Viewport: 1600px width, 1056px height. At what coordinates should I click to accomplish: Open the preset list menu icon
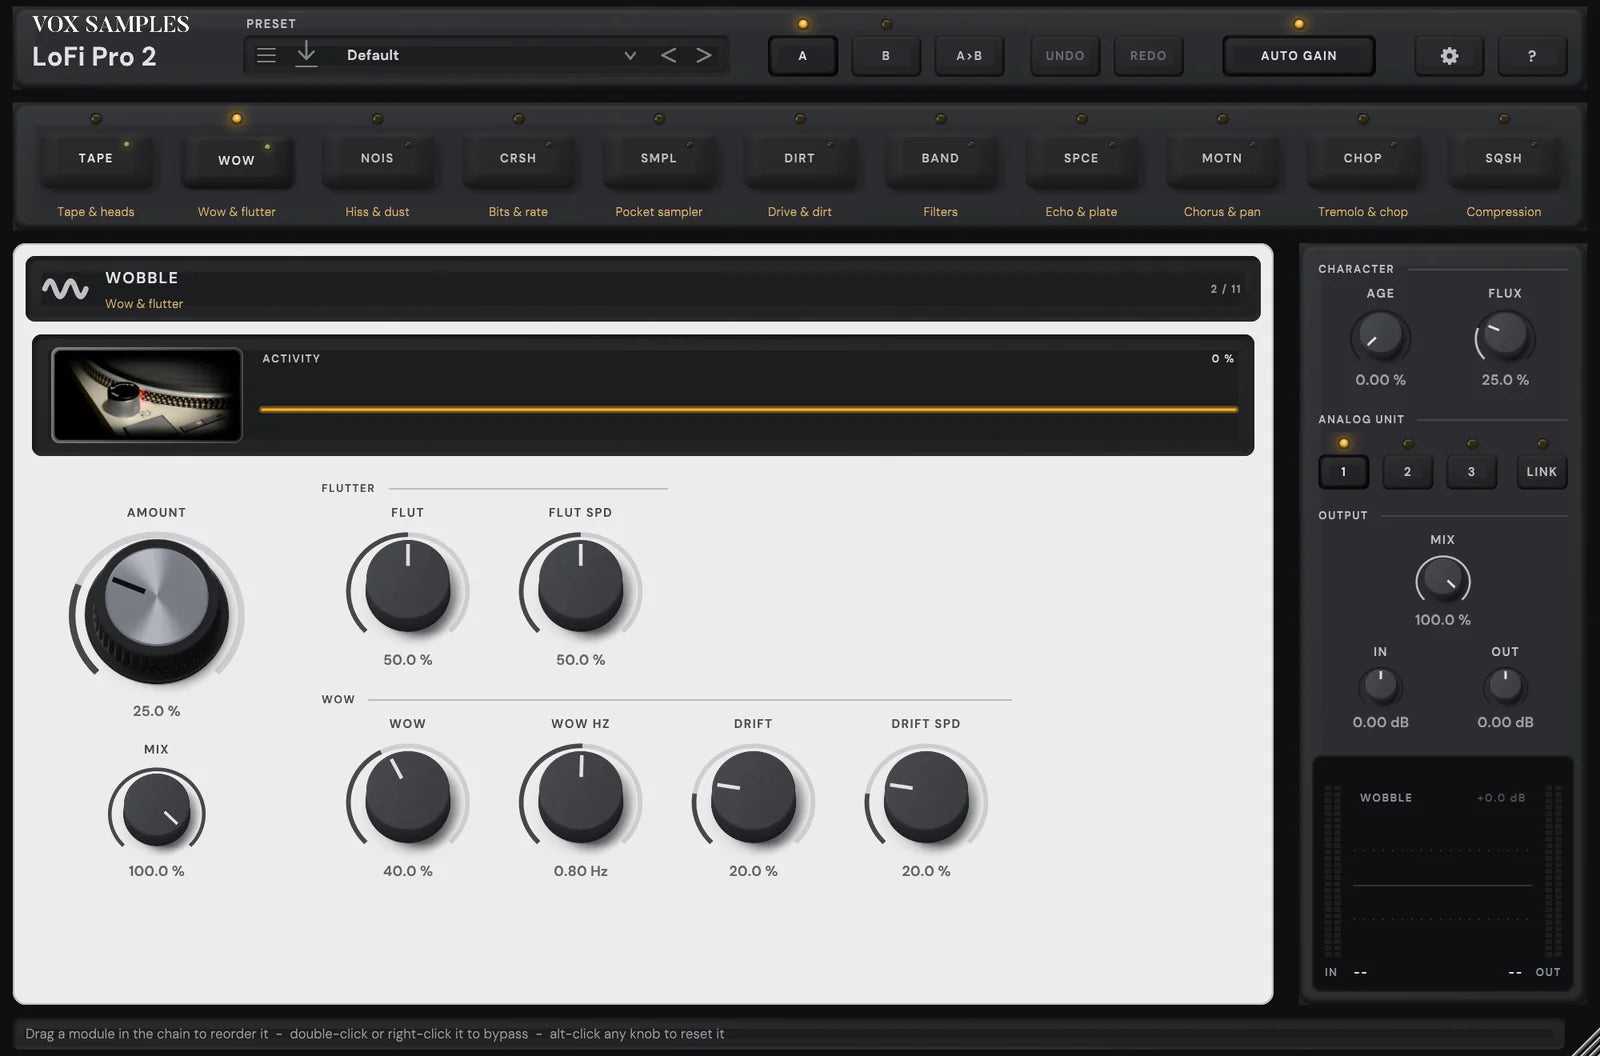[x=266, y=55]
